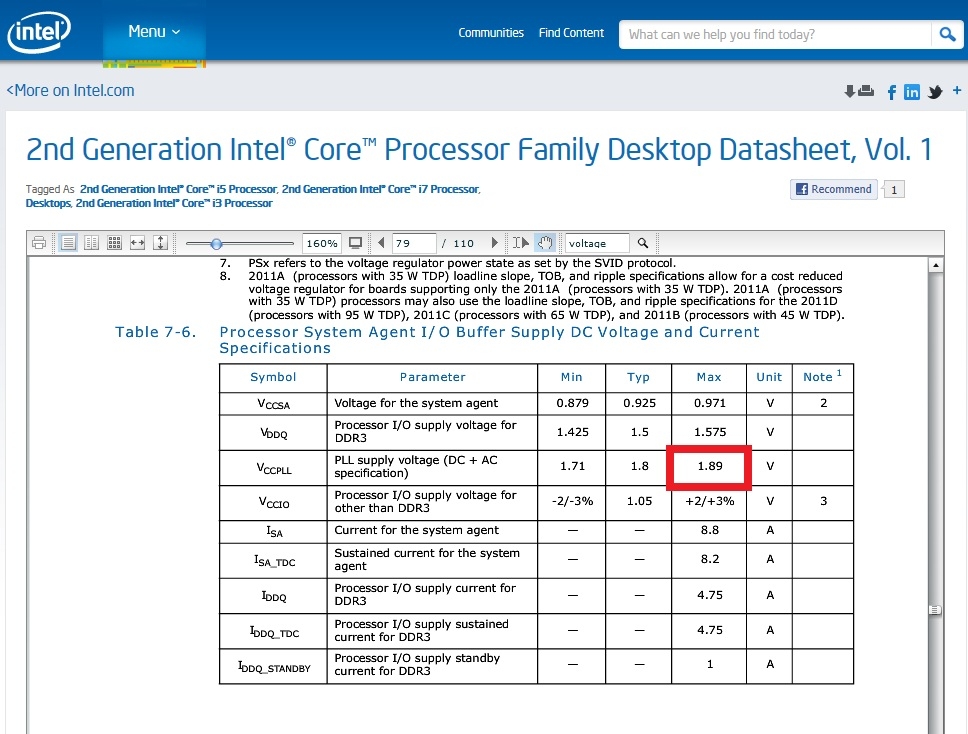Viewport: 968px width, 734px height.
Task: Activate the text selection tool
Action: pyautogui.click(x=520, y=243)
